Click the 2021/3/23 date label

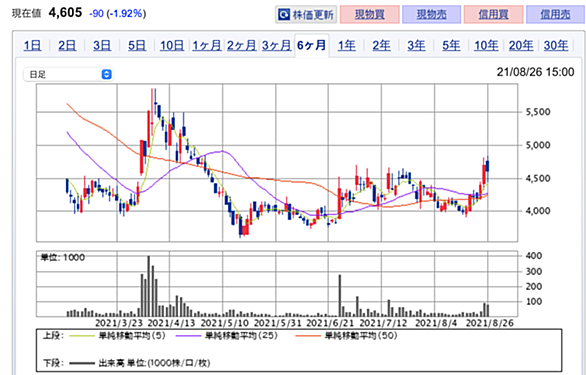tap(119, 323)
